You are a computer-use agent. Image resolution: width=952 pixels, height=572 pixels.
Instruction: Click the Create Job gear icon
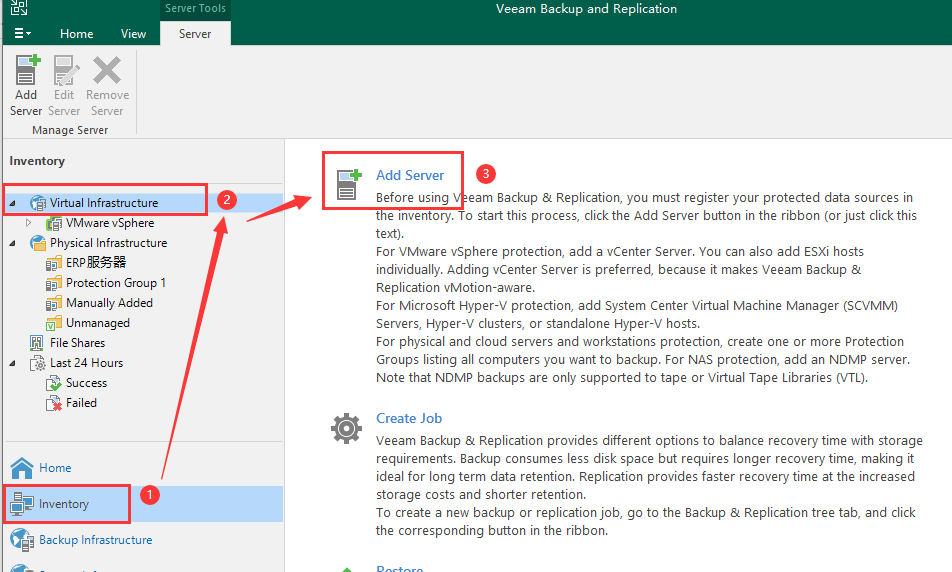click(347, 429)
